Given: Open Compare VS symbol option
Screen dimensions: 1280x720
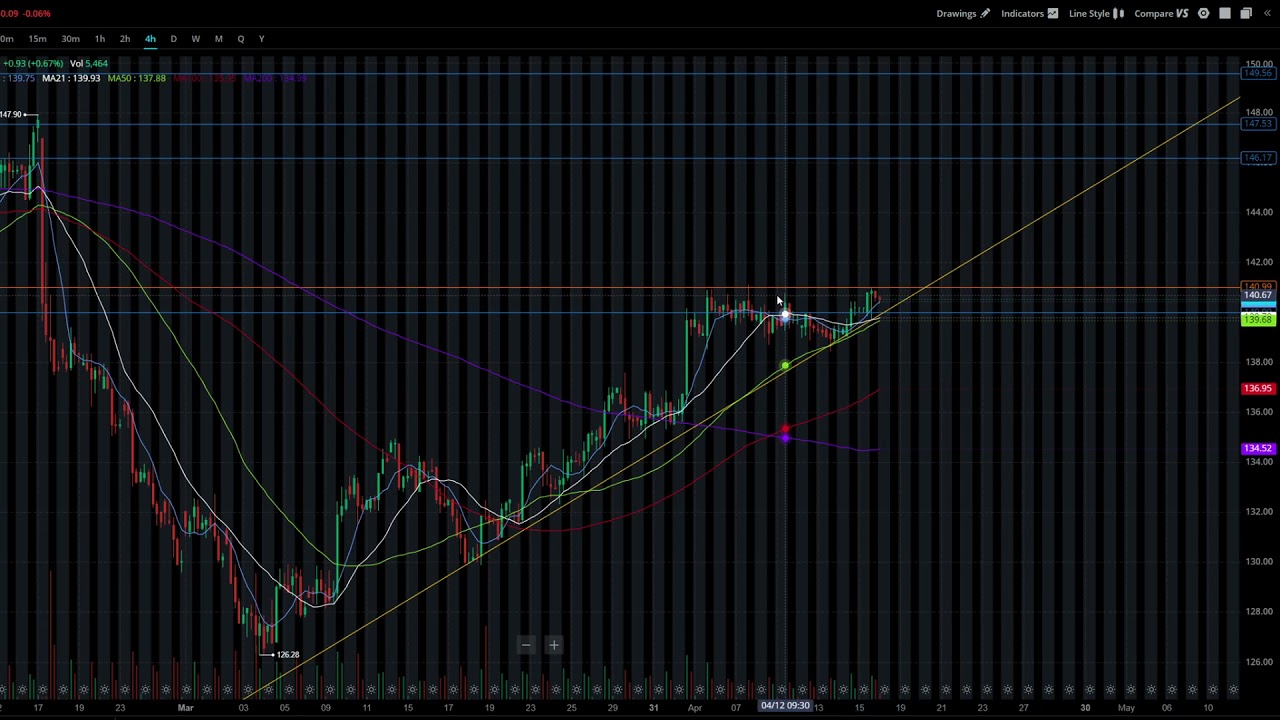Looking at the screenshot, I should coord(1161,13).
